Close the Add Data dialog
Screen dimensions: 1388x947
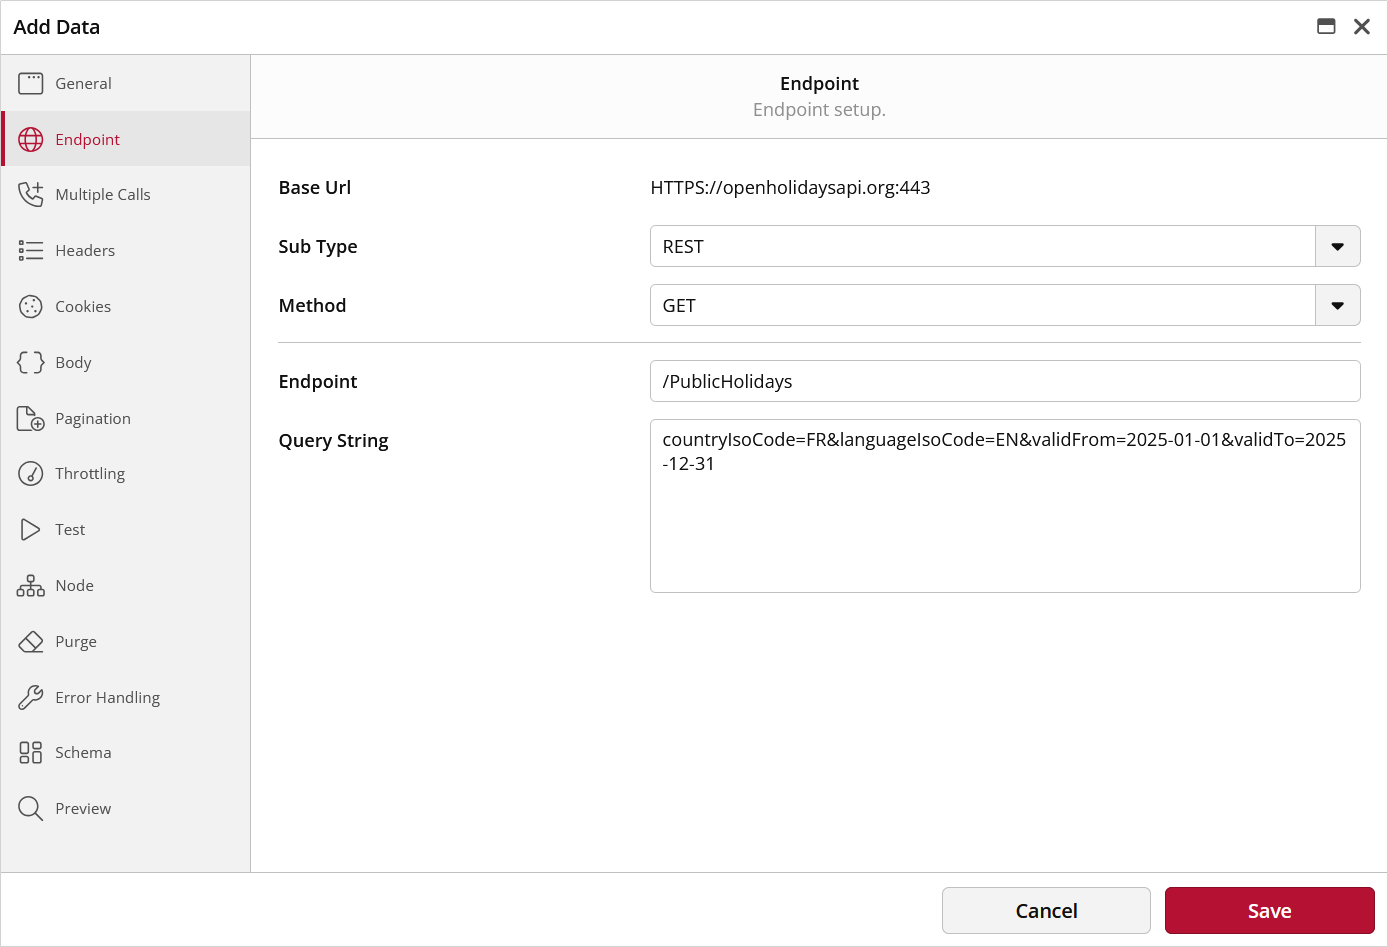[x=1362, y=27]
